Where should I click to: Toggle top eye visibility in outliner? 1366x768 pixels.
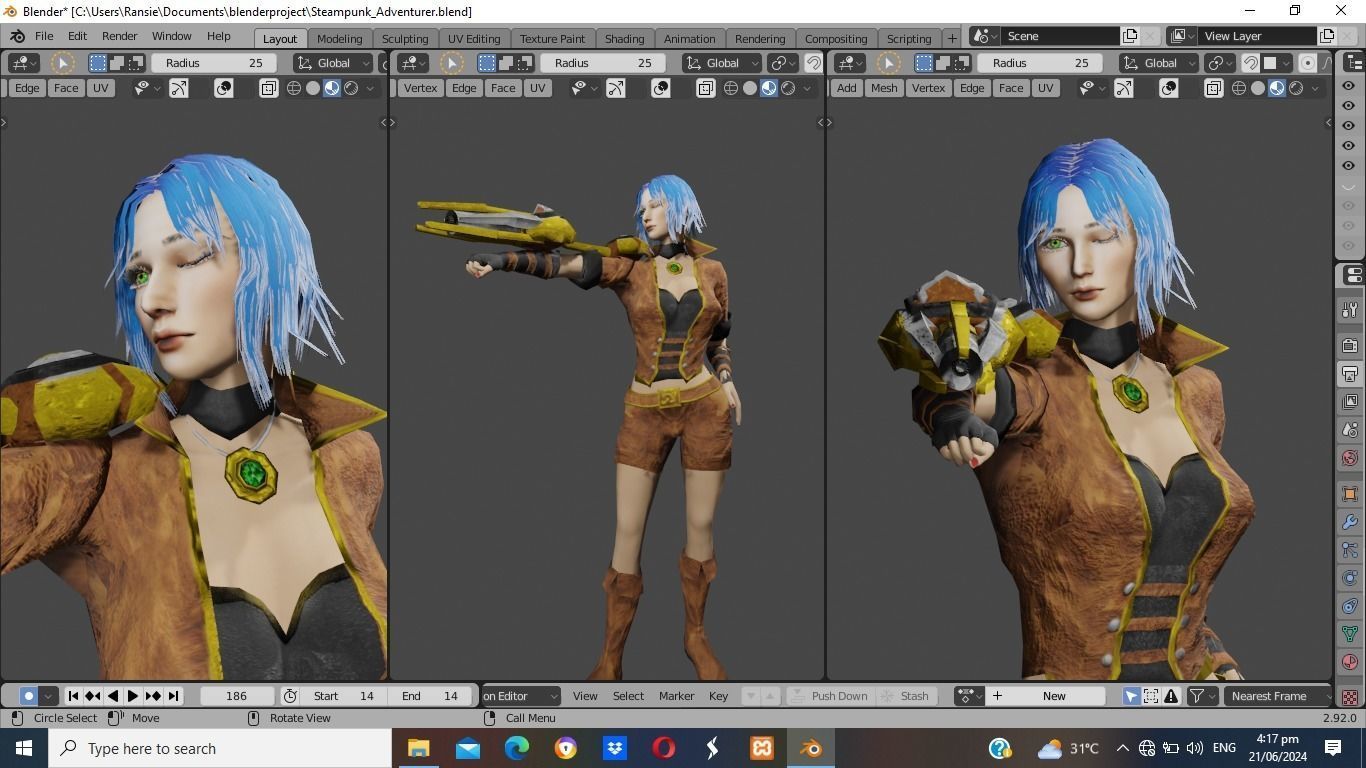[x=1348, y=86]
